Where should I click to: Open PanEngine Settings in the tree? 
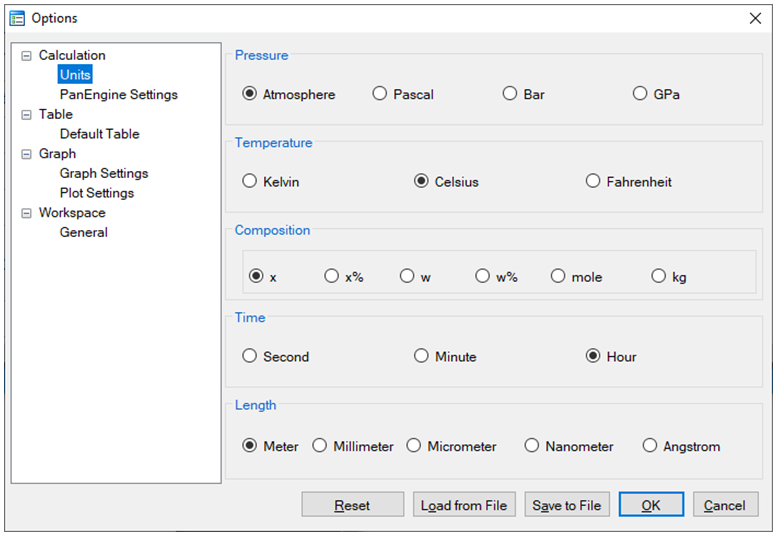coord(118,95)
